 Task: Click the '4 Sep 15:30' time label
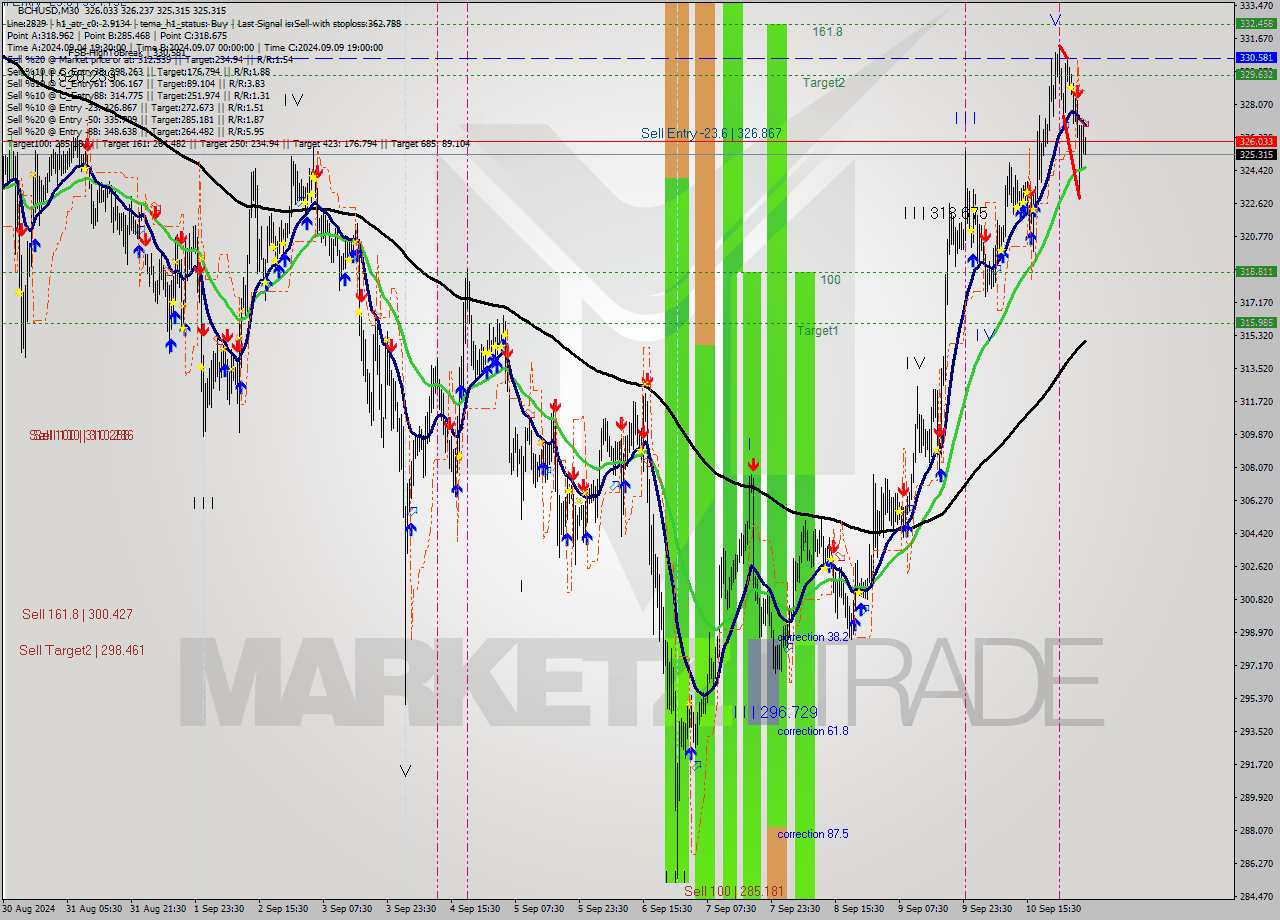click(x=475, y=909)
